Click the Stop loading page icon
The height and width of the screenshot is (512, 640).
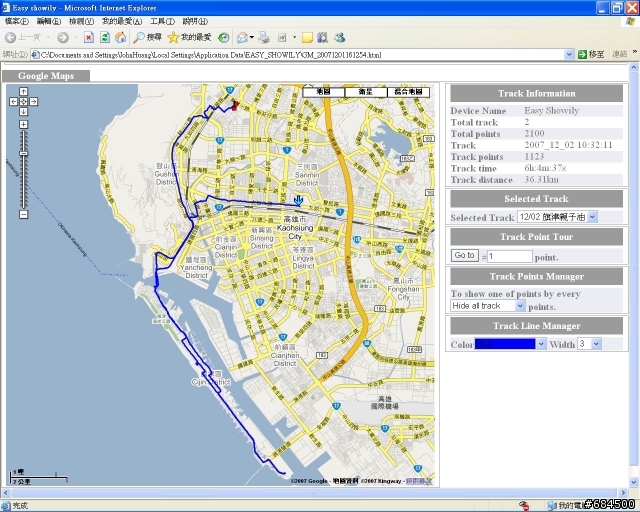point(89,38)
